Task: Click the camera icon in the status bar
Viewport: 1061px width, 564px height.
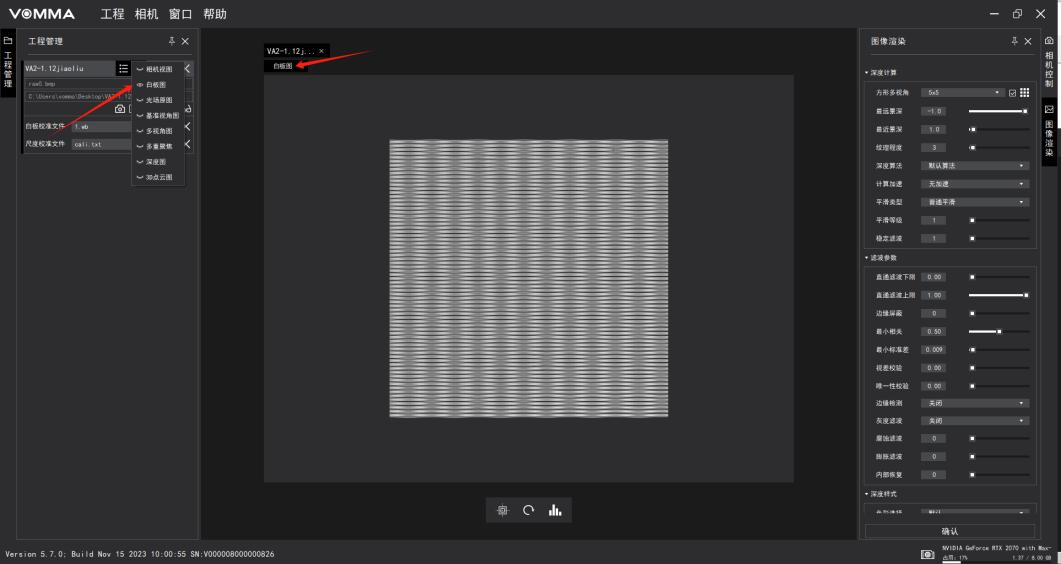Action: [927, 553]
